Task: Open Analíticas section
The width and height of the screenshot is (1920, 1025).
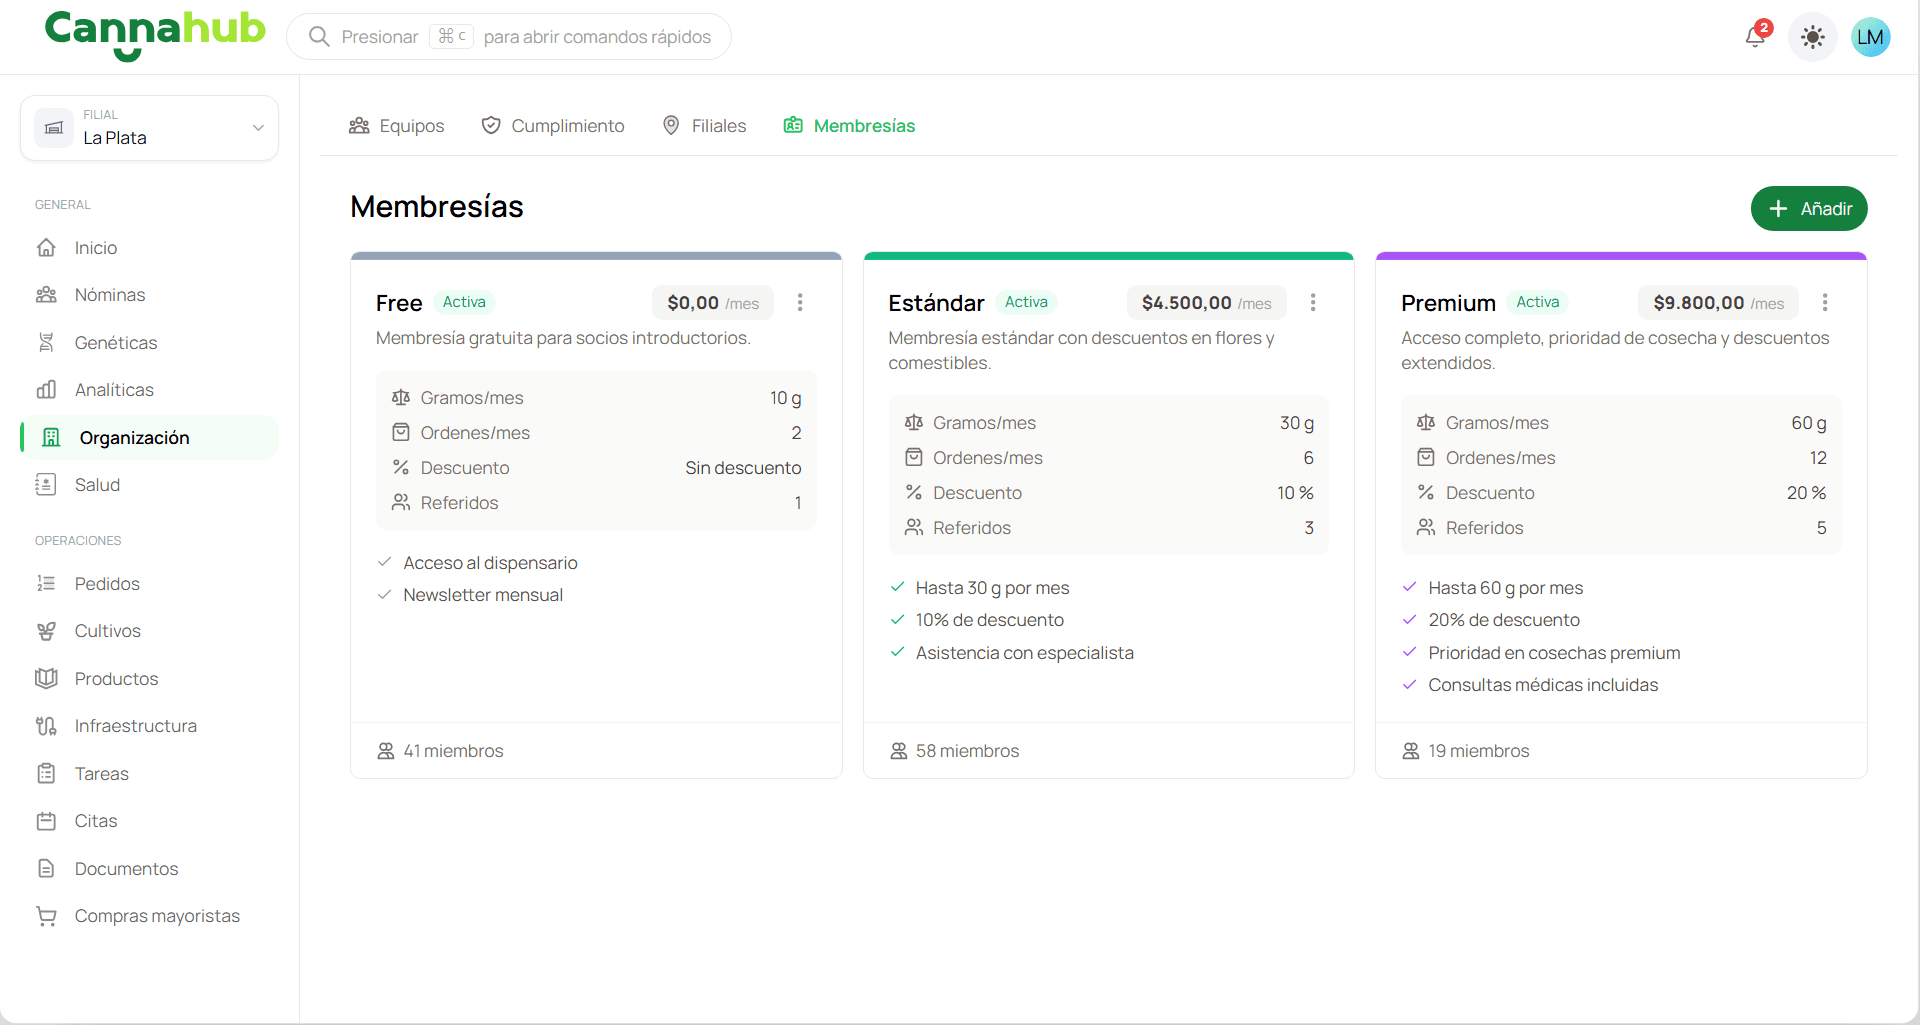Action: coord(149,390)
